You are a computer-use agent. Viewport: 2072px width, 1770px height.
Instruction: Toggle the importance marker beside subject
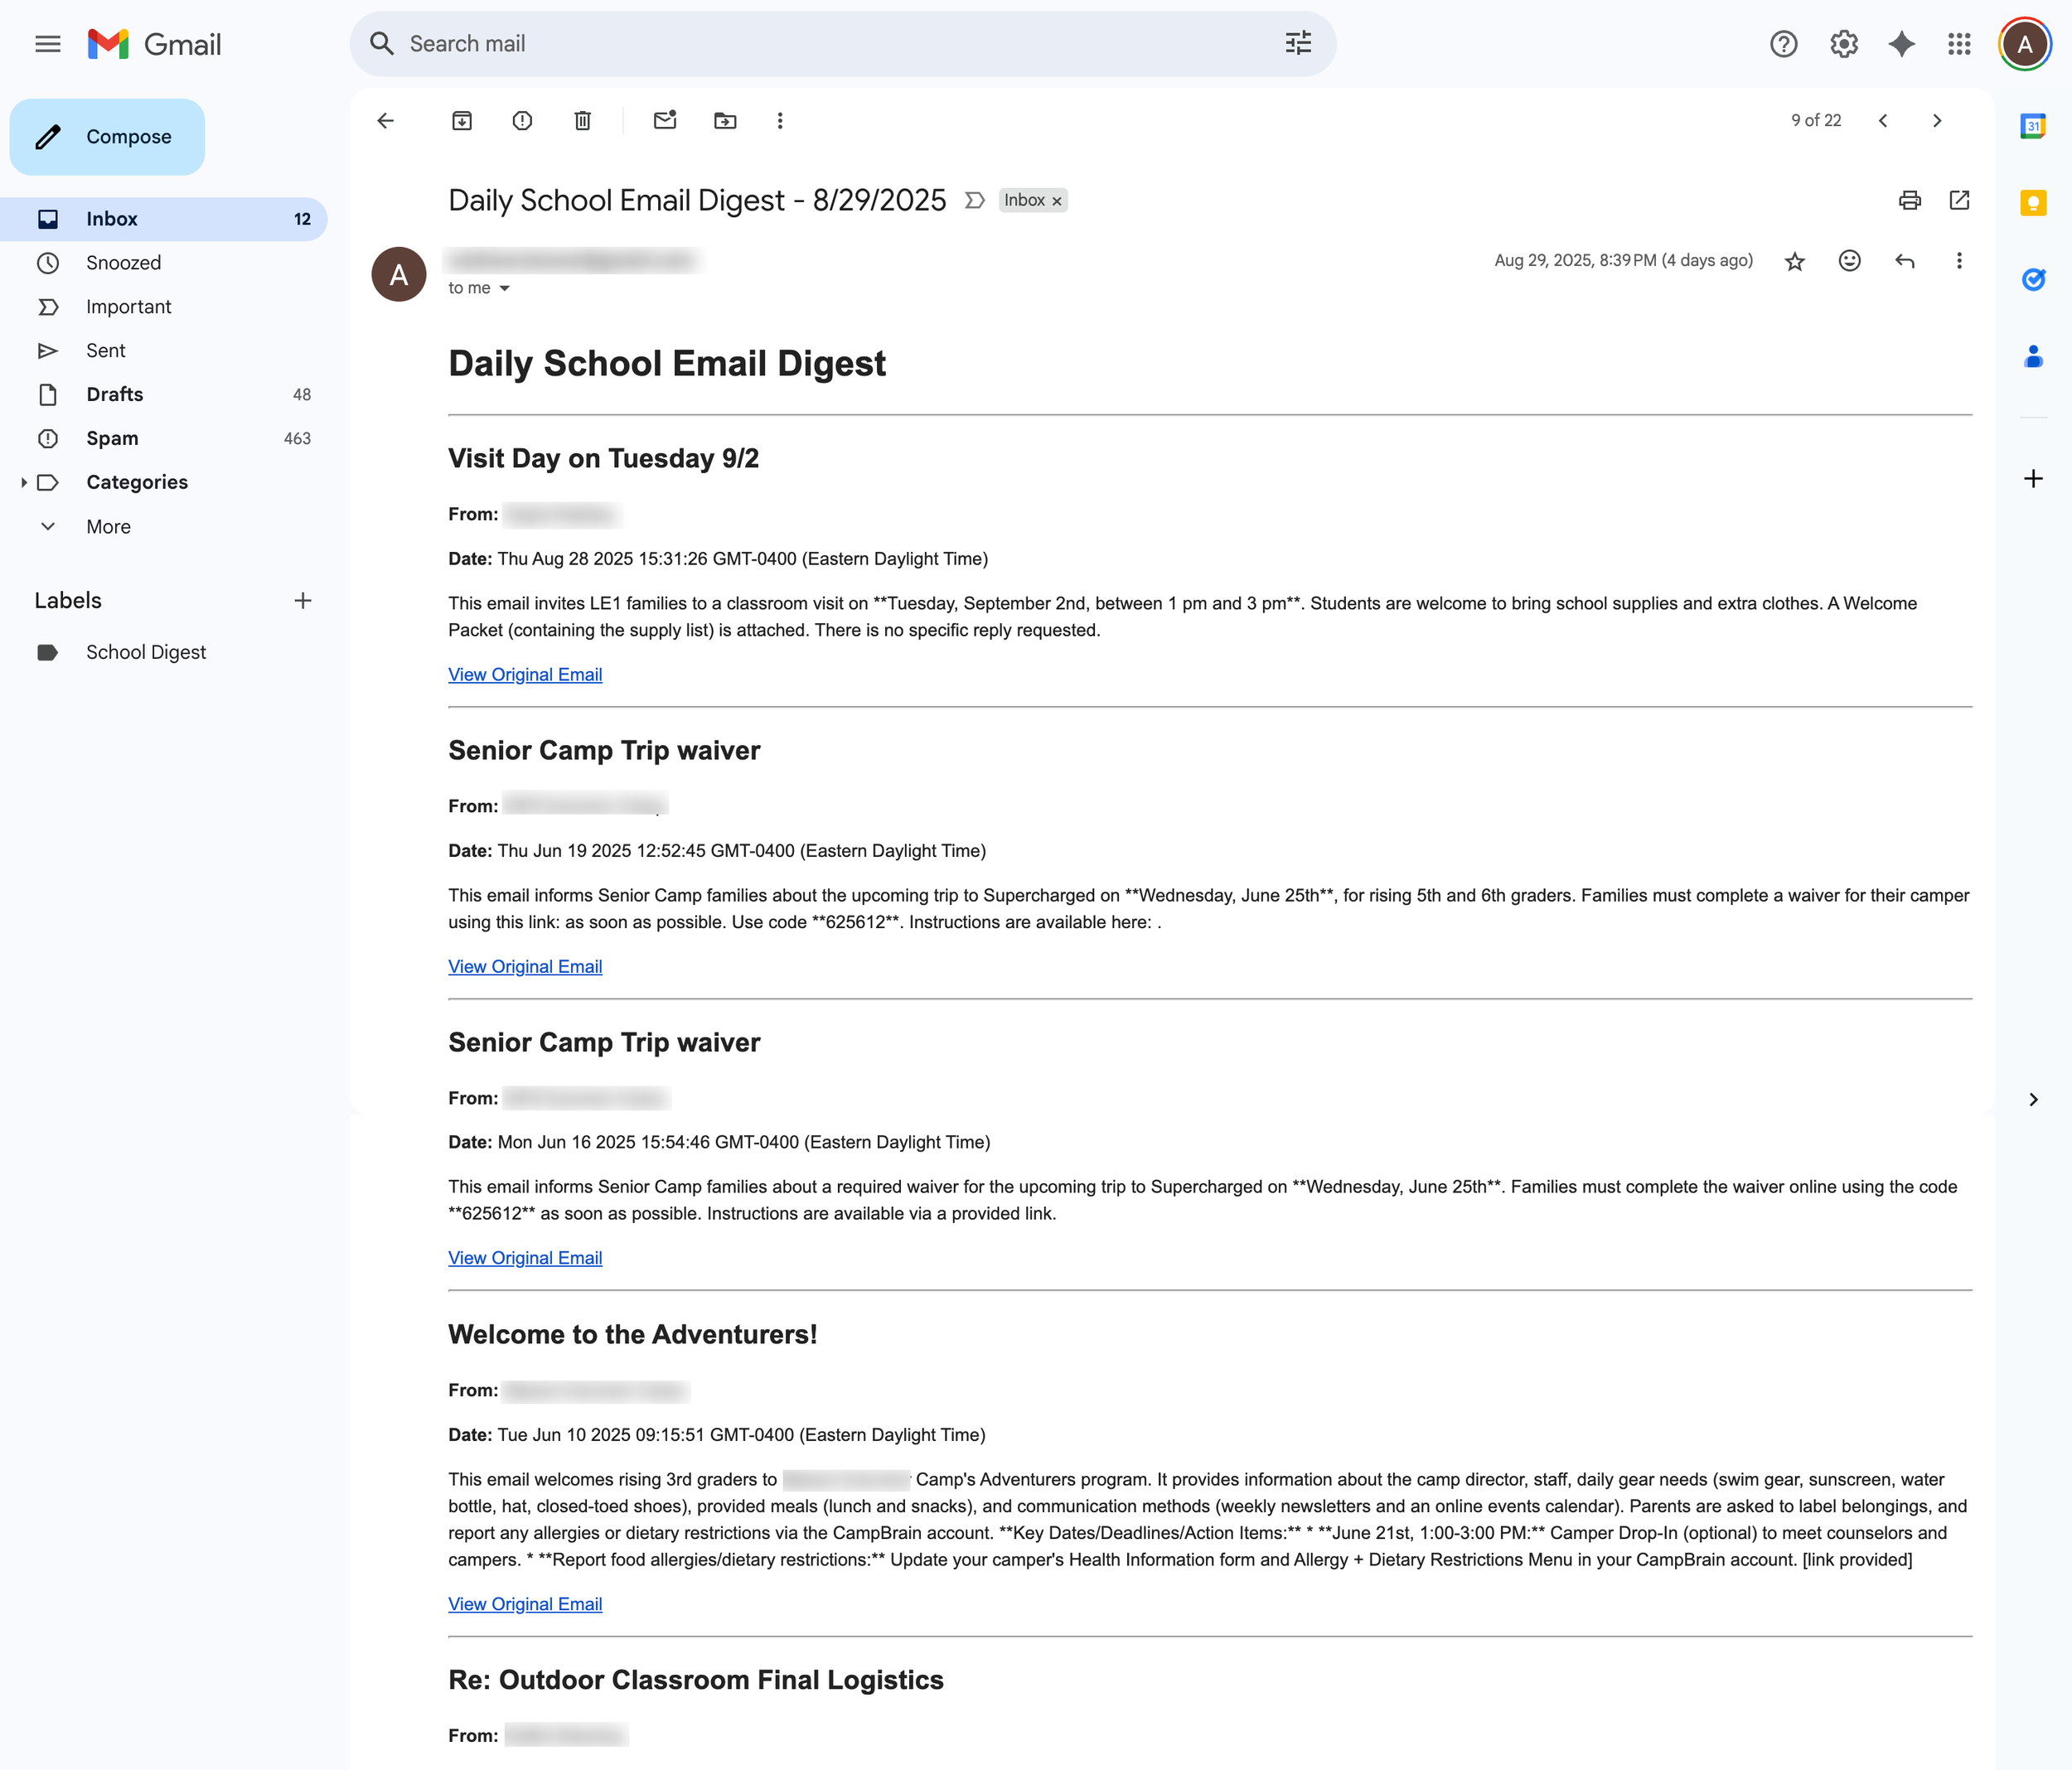974,200
